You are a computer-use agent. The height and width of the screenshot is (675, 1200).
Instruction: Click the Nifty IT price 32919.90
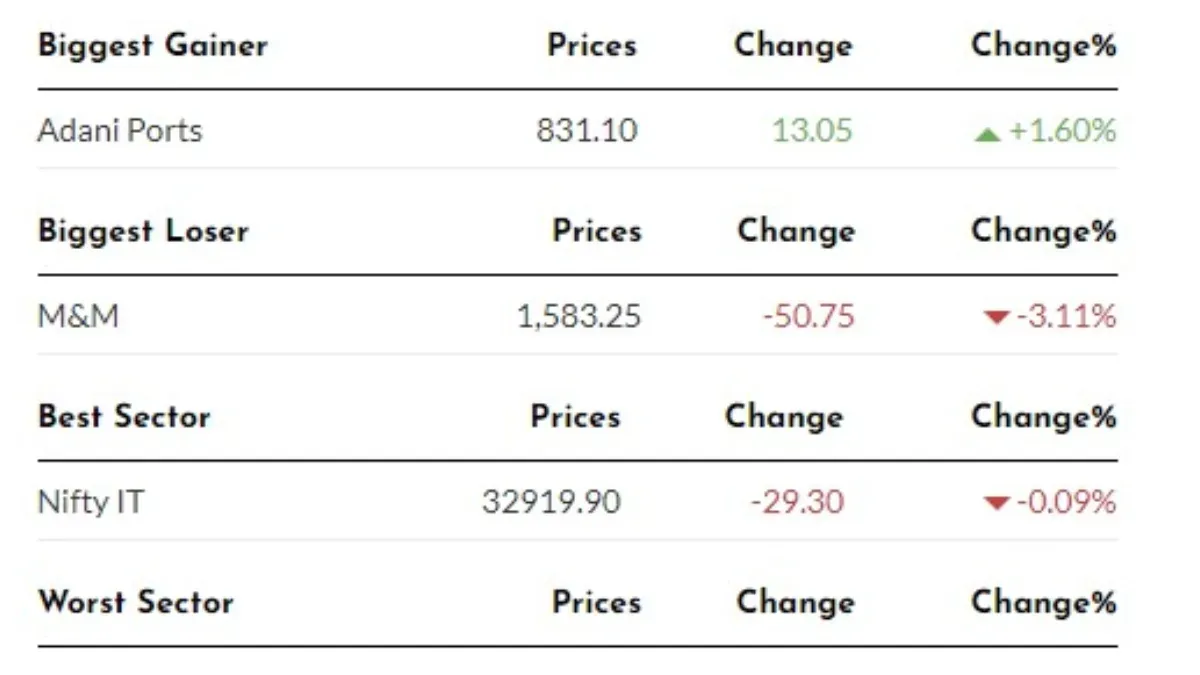click(551, 501)
